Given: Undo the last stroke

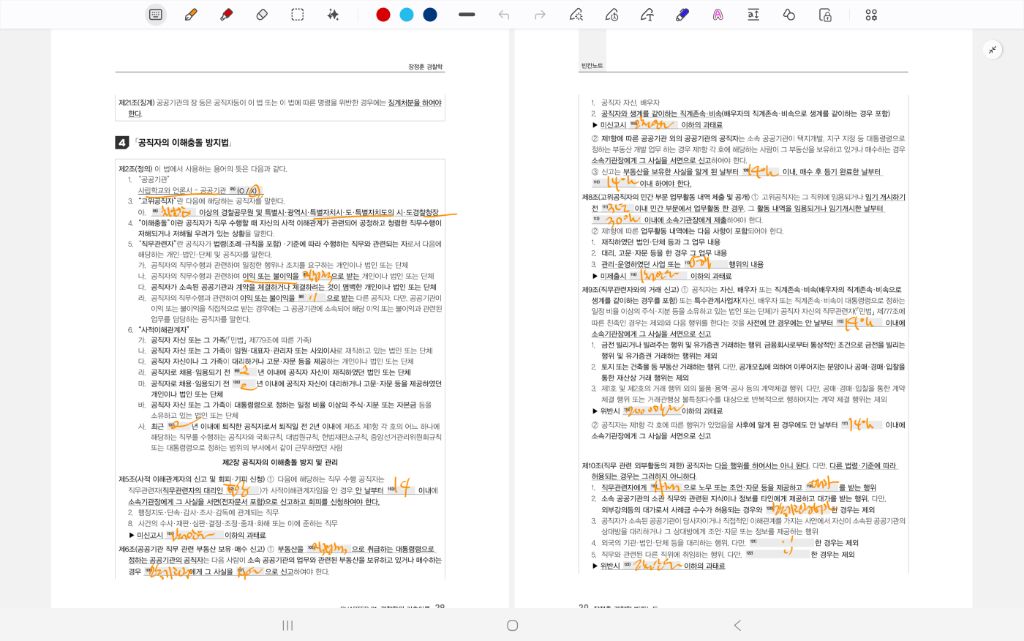Looking at the screenshot, I should 504,14.
